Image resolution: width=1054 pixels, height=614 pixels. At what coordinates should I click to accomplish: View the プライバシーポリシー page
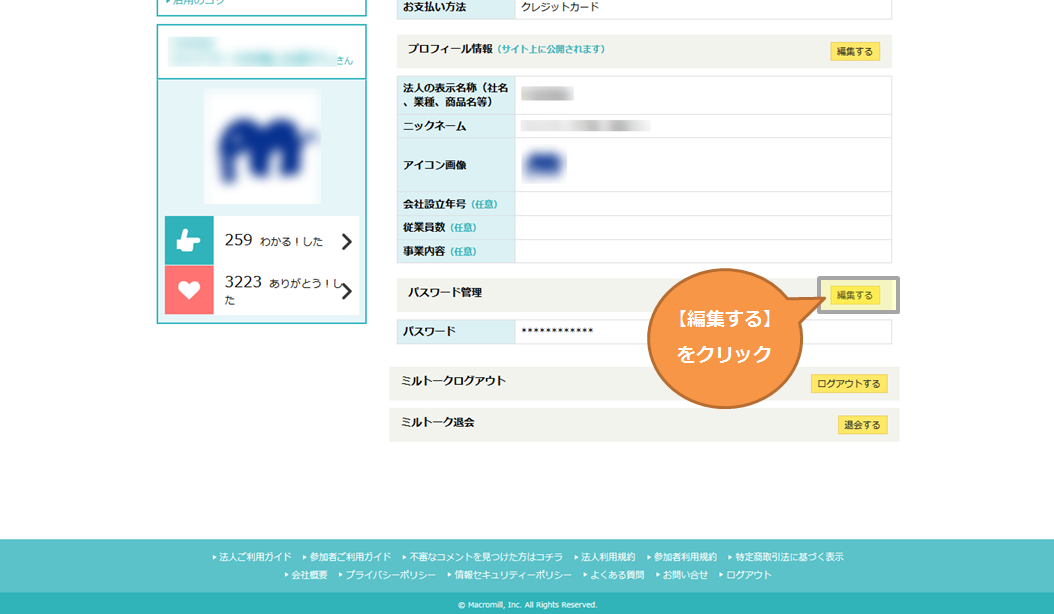[x=390, y=575]
